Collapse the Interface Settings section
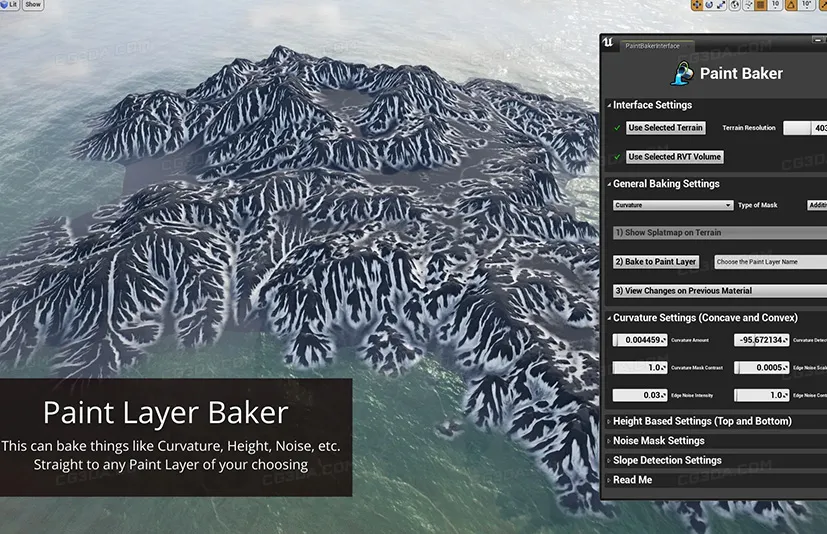This screenshot has height=534, width=827. 609,105
